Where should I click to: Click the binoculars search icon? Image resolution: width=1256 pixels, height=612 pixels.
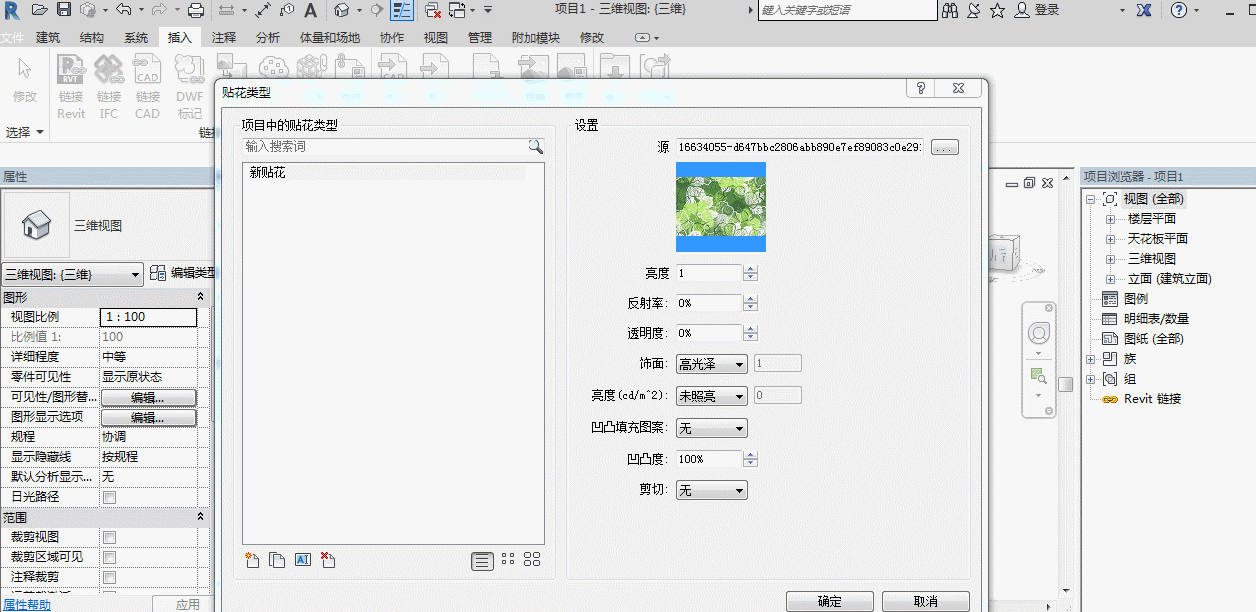950,10
